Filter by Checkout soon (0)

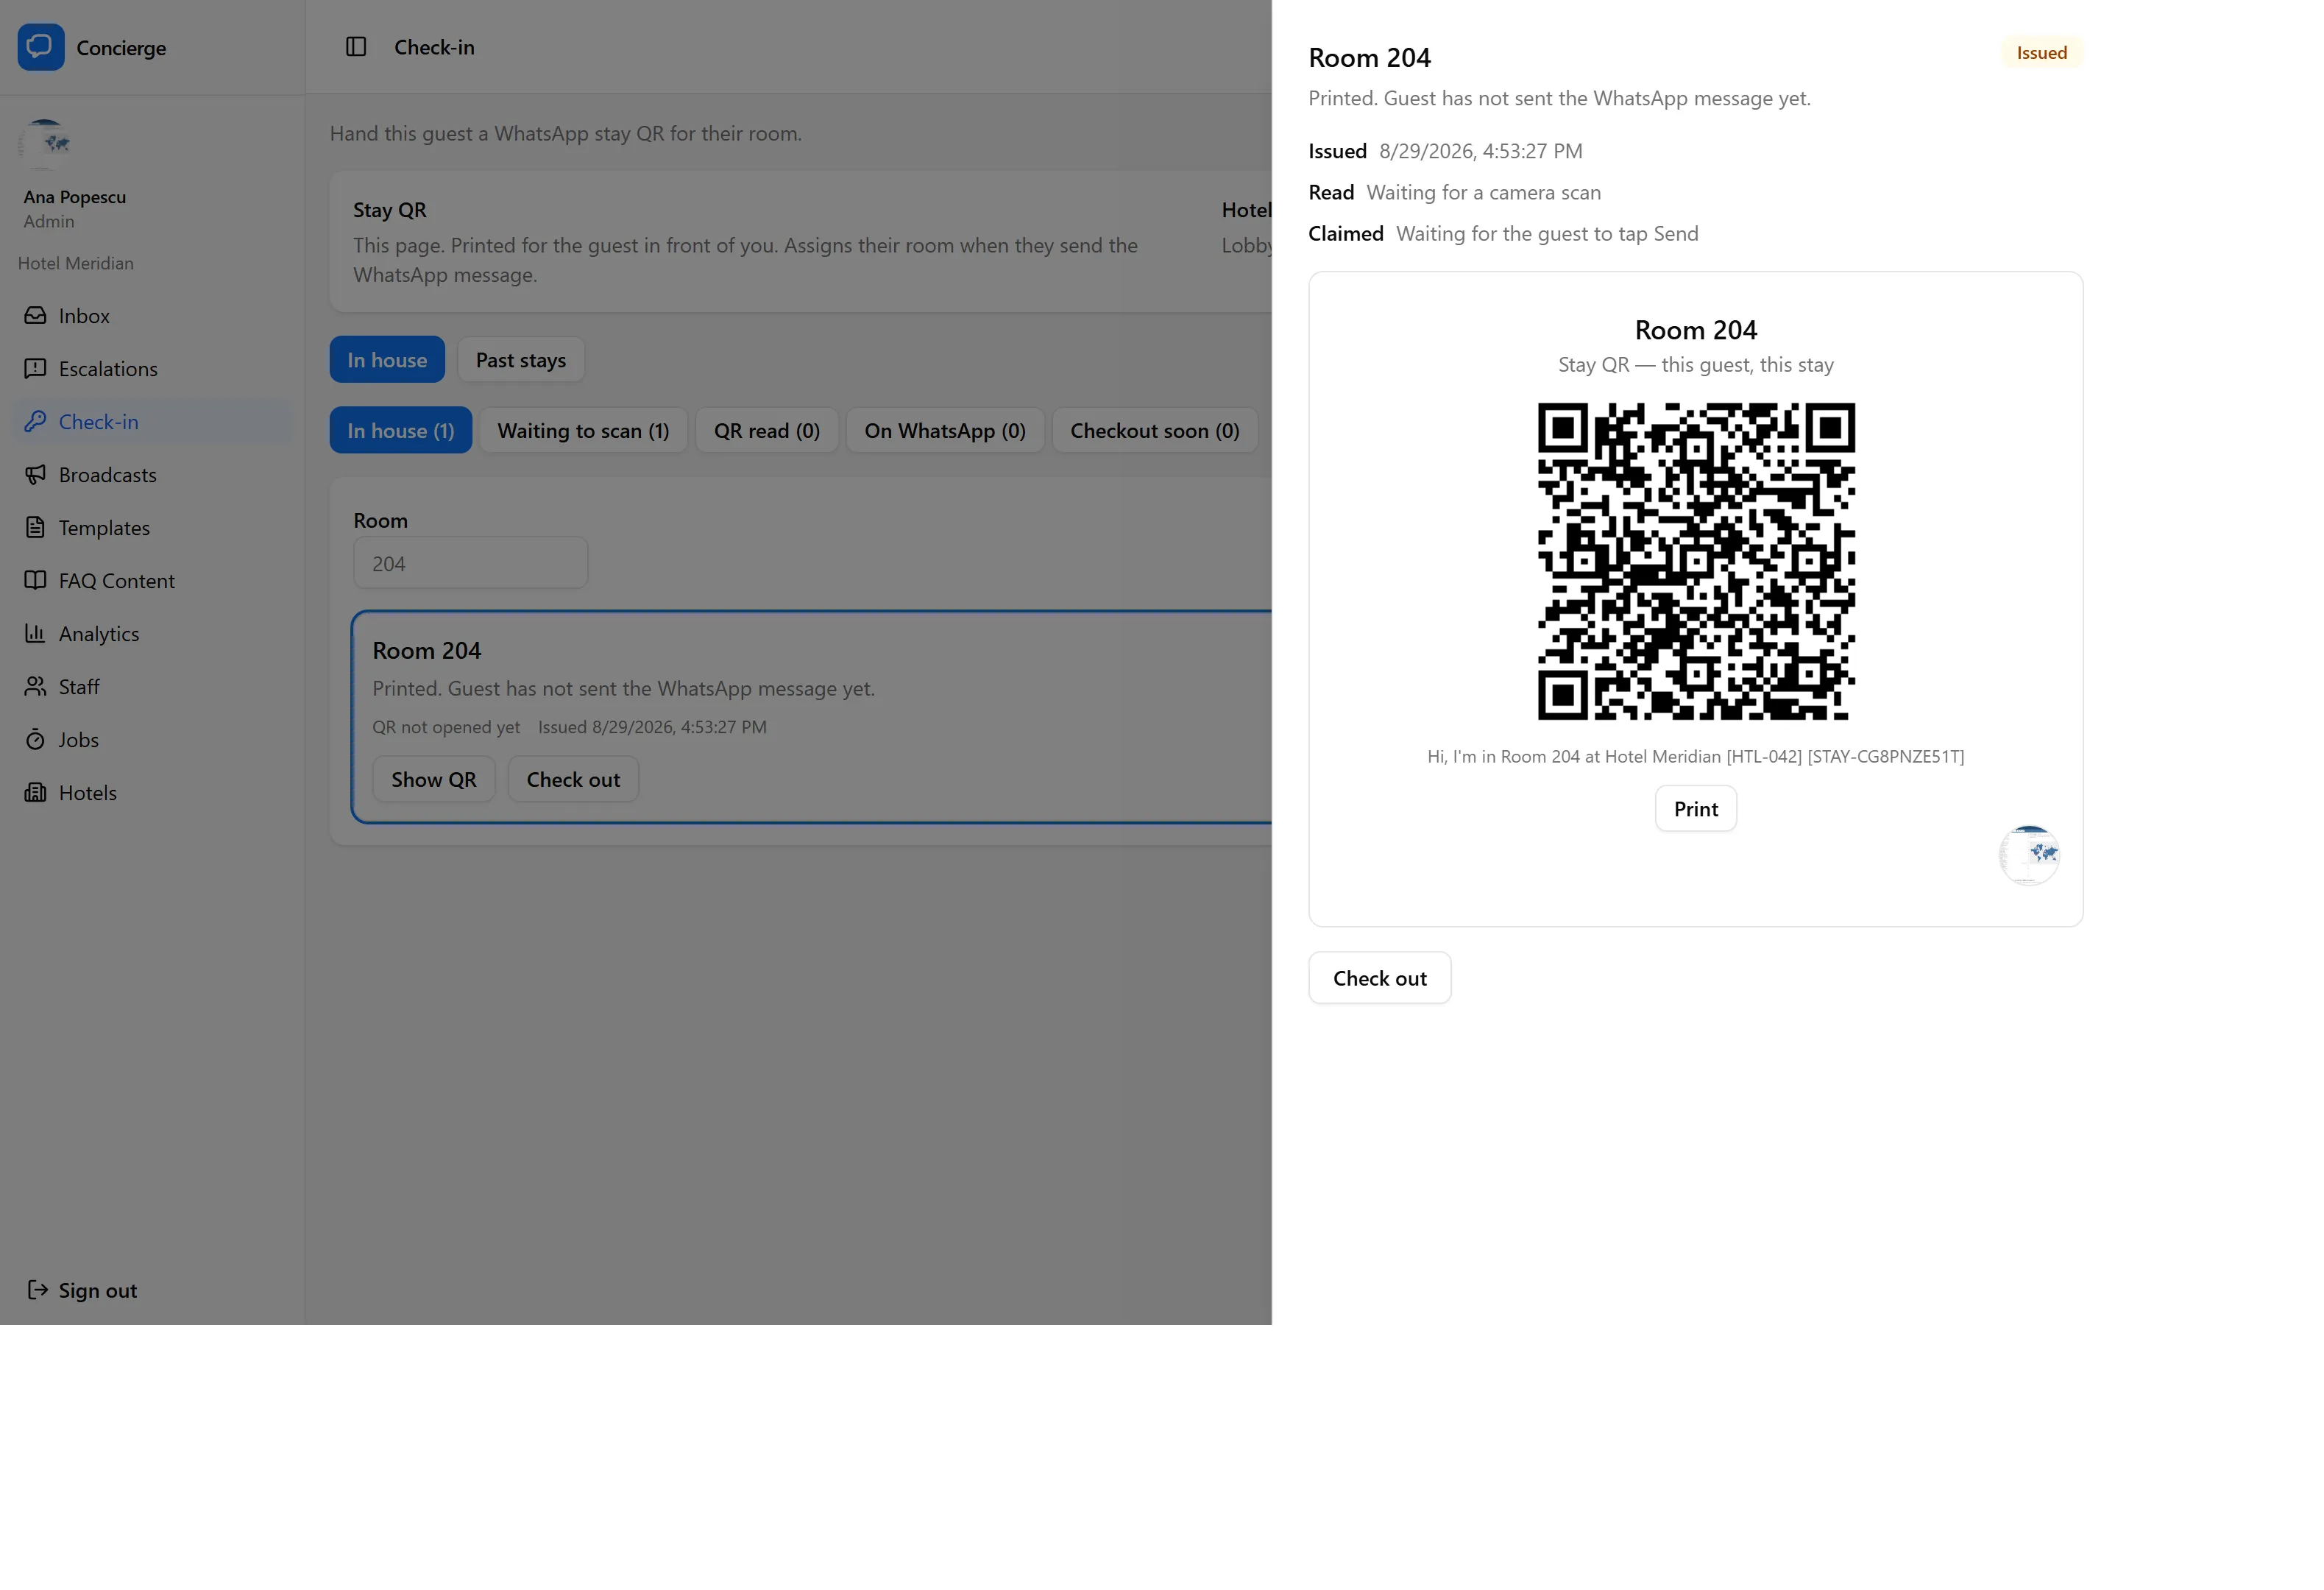(x=1155, y=430)
